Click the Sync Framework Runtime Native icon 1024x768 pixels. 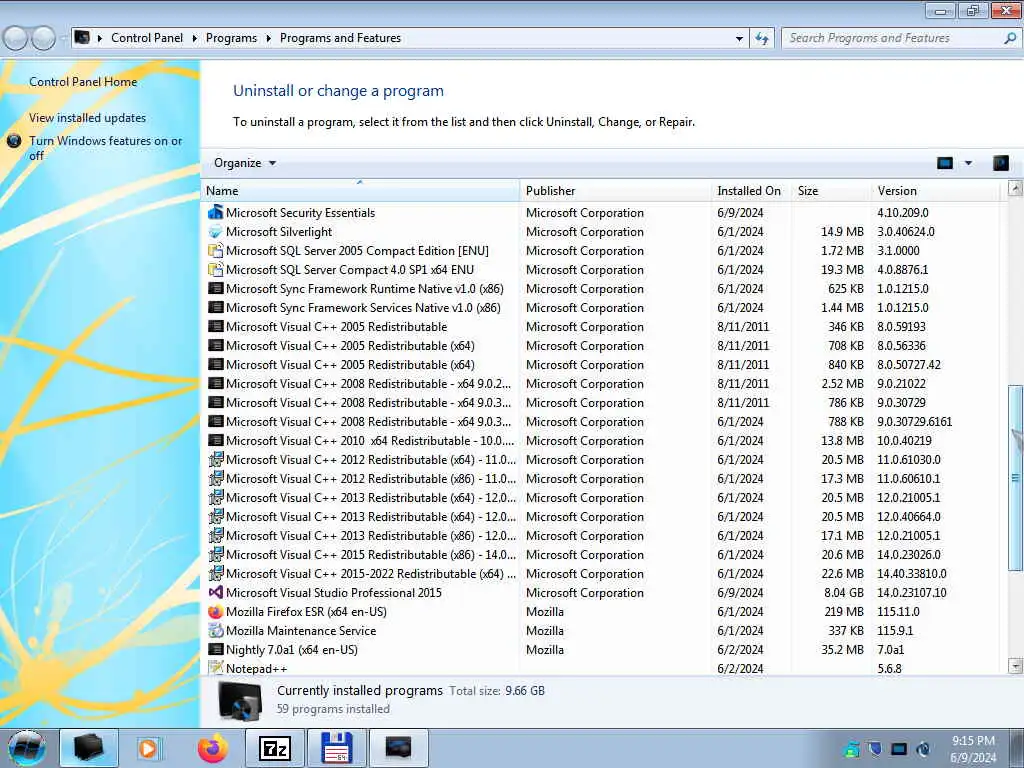[216, 288]
